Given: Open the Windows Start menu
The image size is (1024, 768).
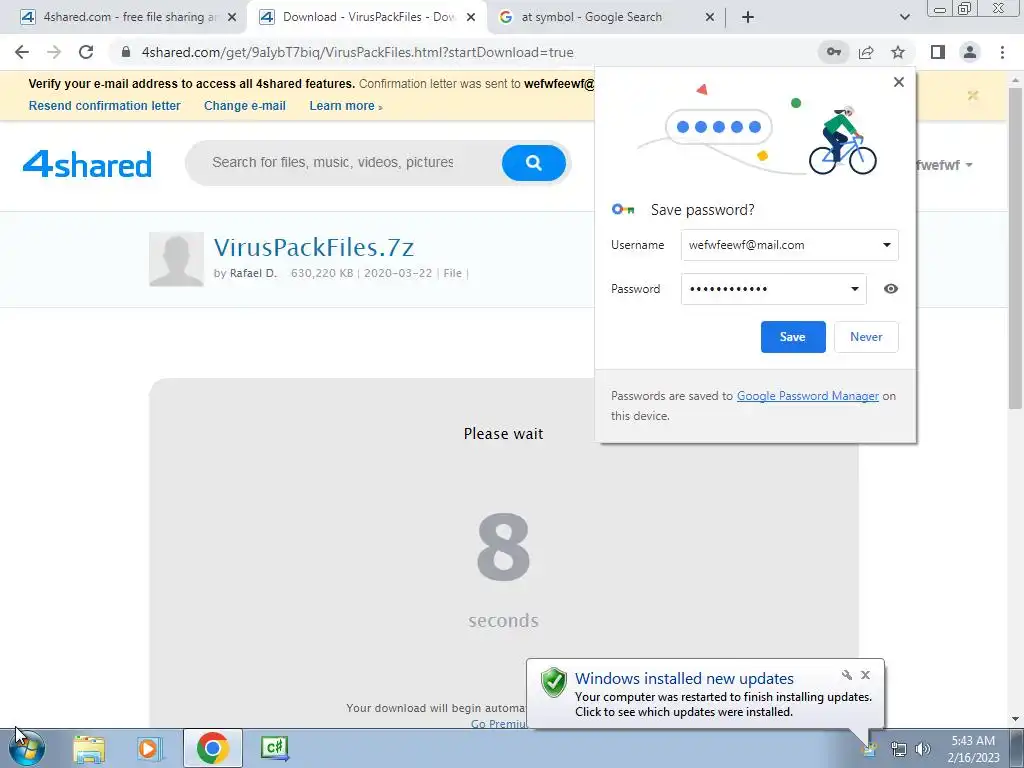Looking at the screenshot, I should 26,748.
